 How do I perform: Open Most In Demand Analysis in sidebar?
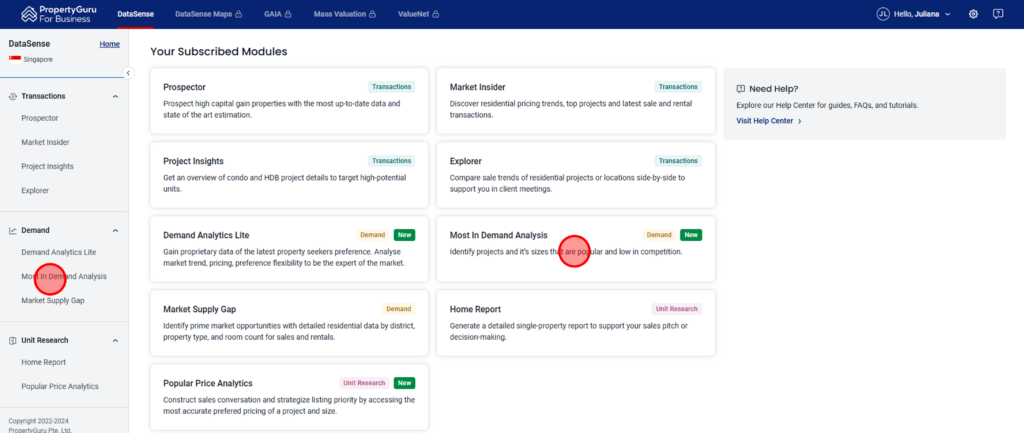[x=63, y=276]
